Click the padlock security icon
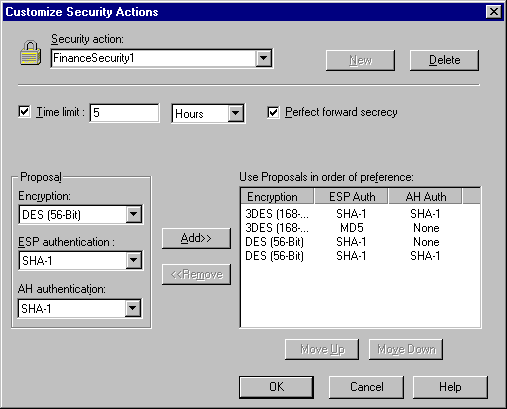The height and width of the screenshot is (409, 507). click(31, 53)
